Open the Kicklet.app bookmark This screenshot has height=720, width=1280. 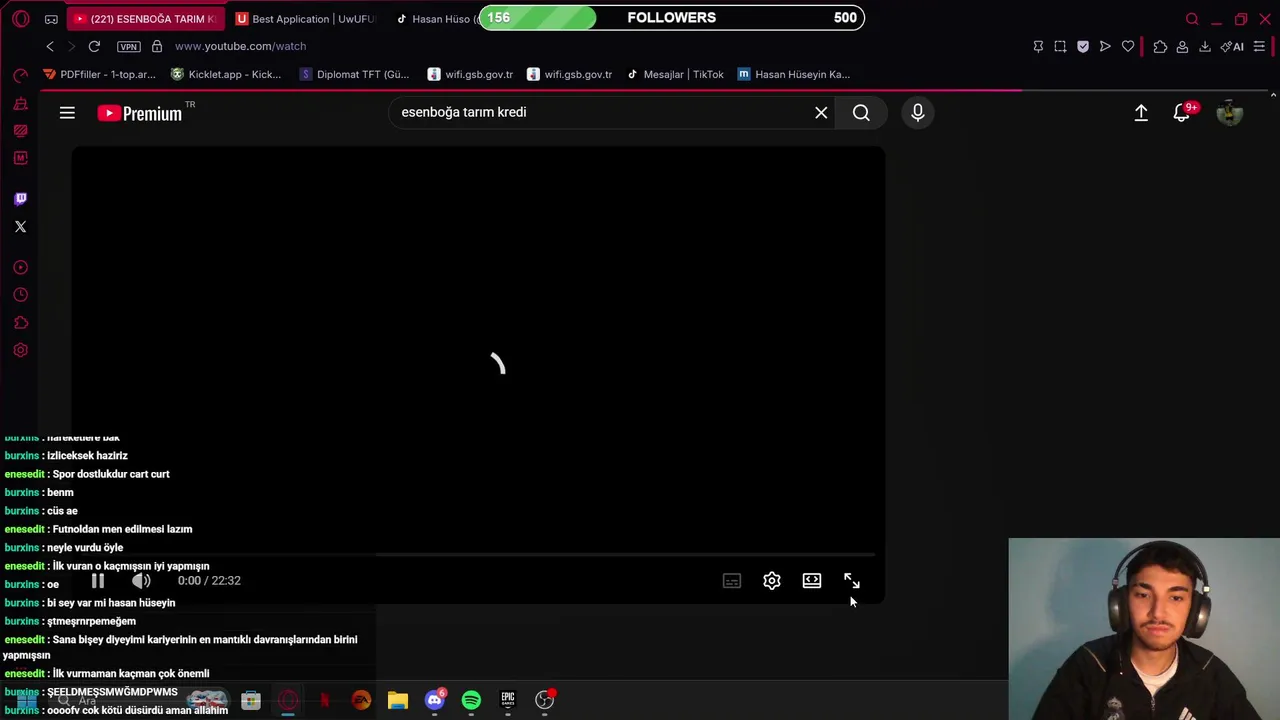[226, 74]
